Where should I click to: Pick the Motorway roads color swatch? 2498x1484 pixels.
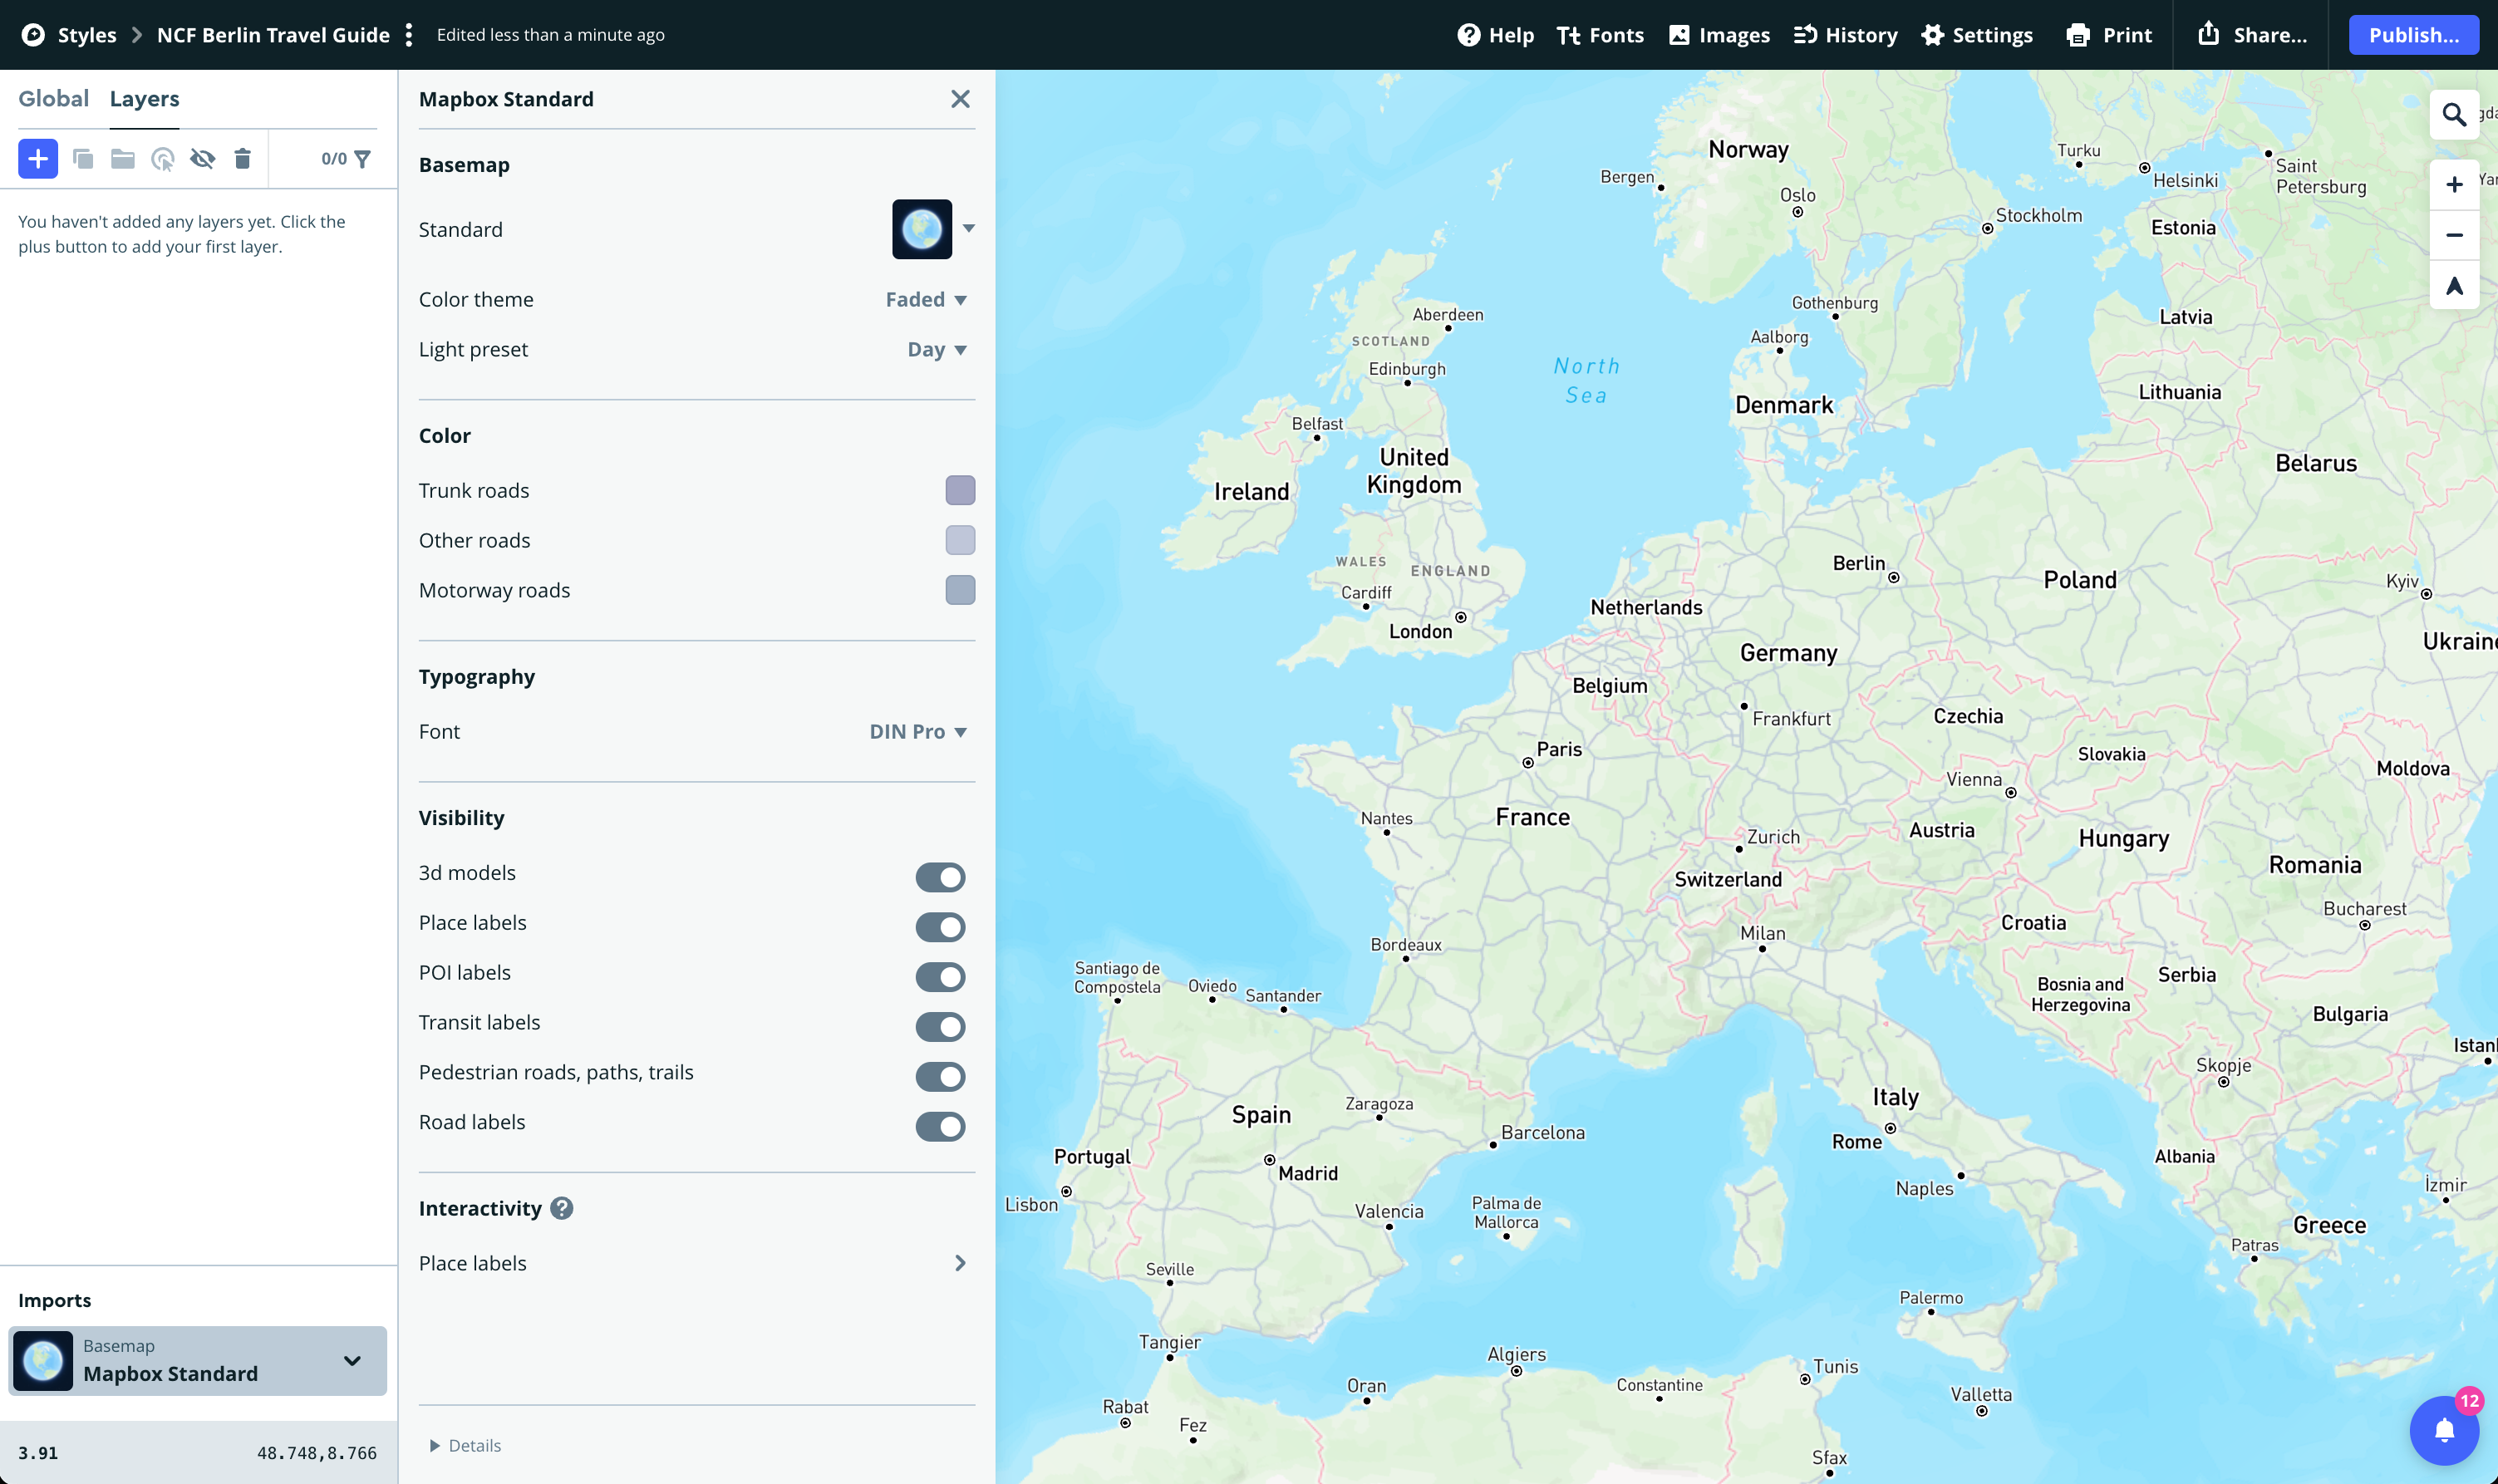click(x=960, y=590)
